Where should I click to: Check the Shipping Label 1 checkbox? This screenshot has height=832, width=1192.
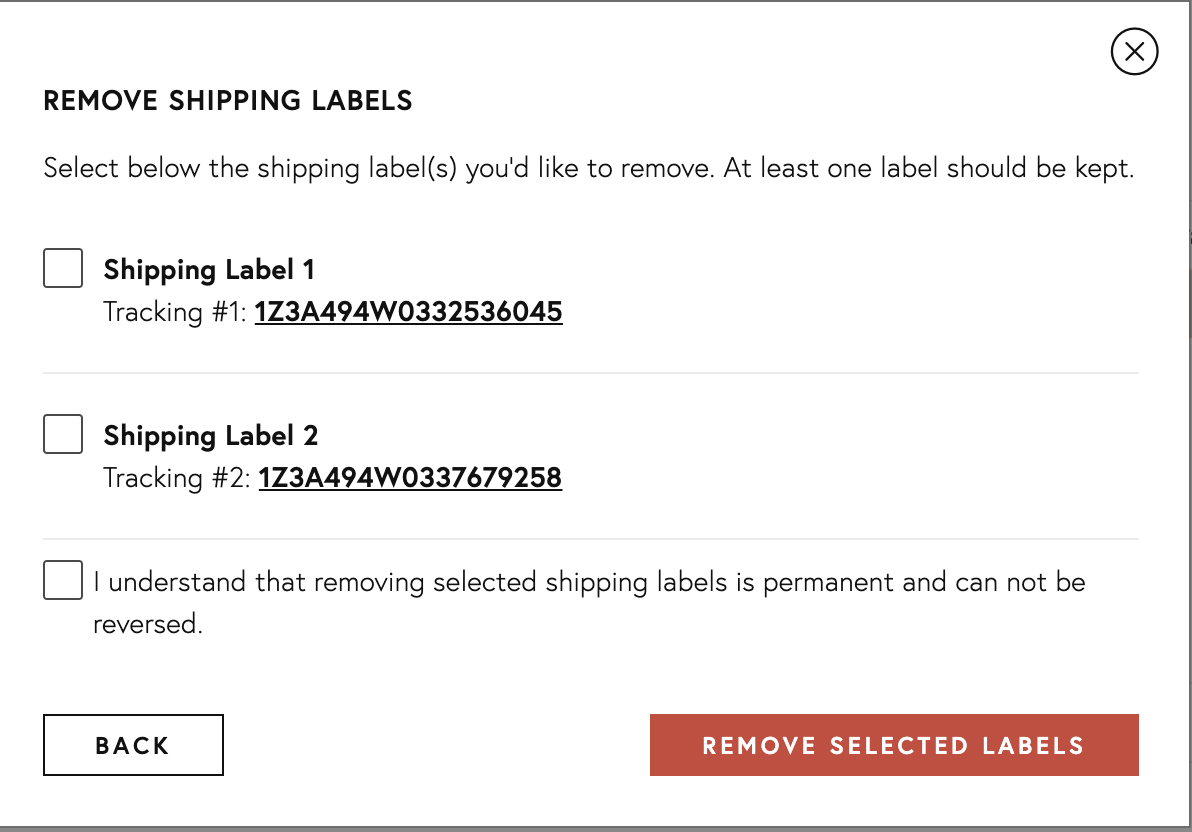[63, 268]
